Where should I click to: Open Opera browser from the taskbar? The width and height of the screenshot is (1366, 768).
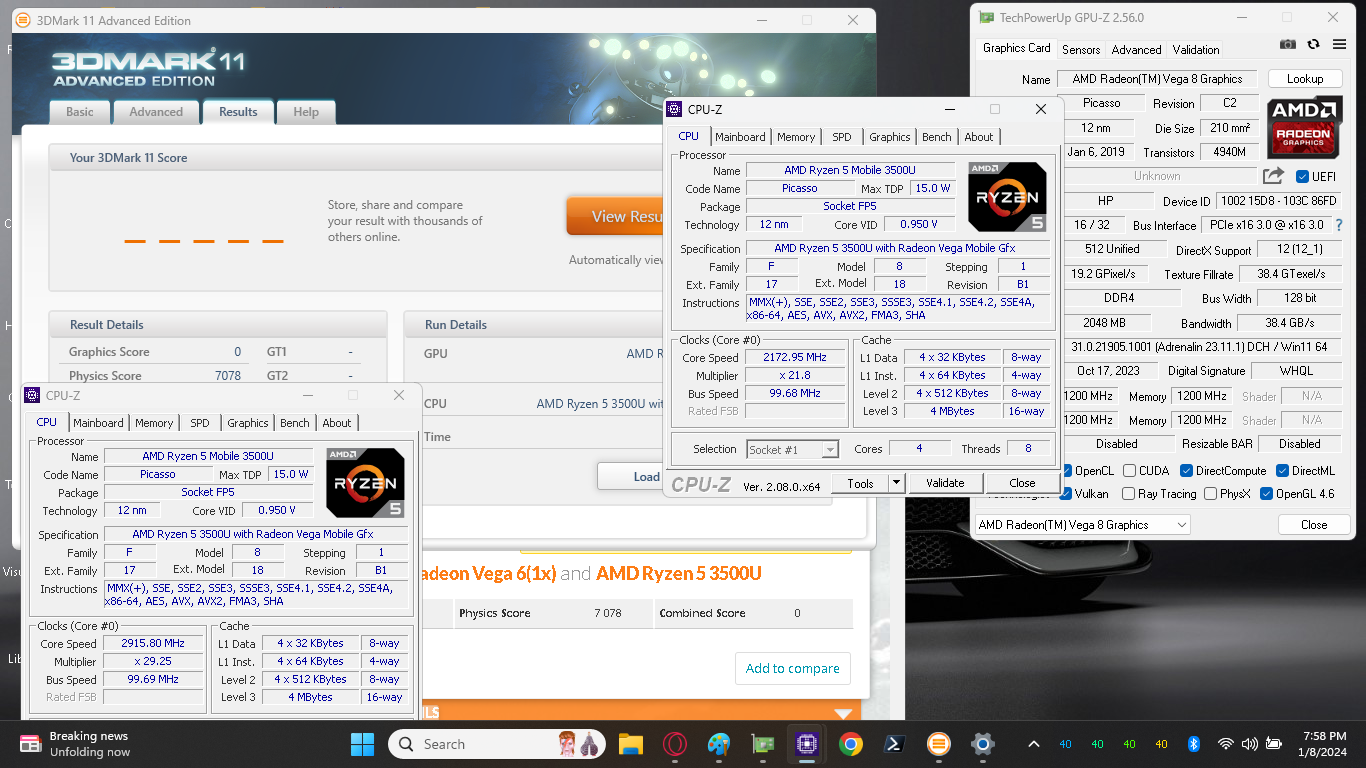click(x=674, y=744)
